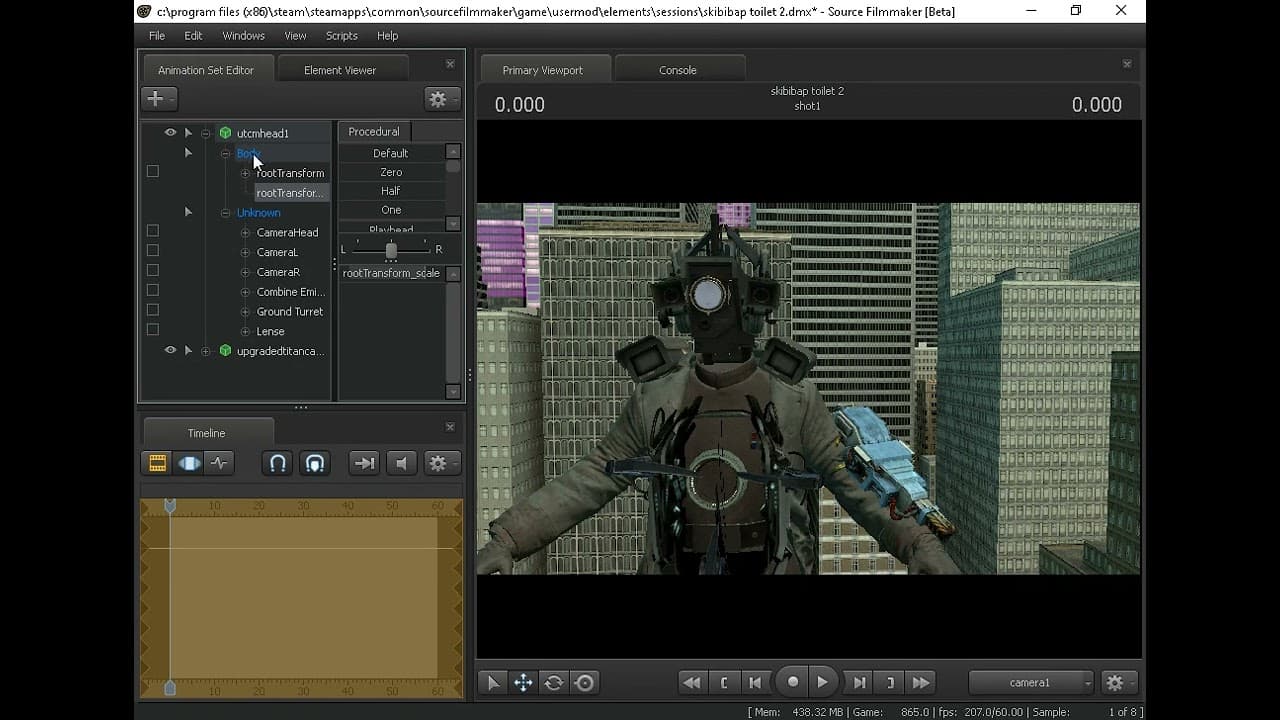Viewport: 1280px width, 720px height.
Task: Tick the checkbox for Ground Turret
Action: click(x=153, y=310)
